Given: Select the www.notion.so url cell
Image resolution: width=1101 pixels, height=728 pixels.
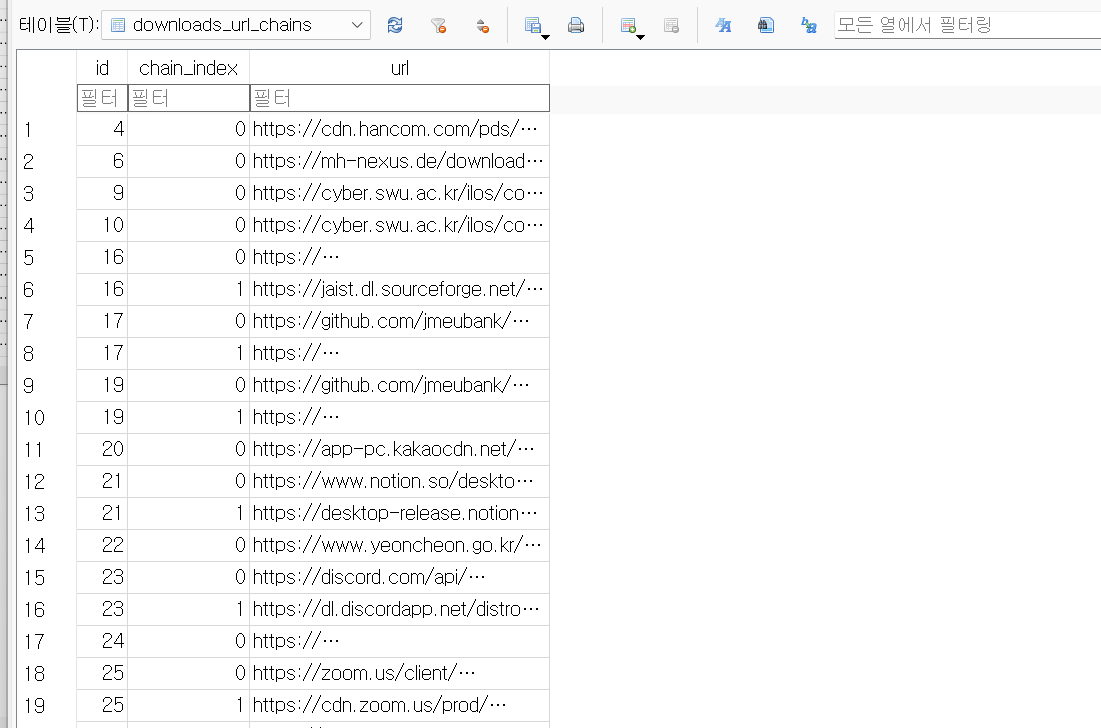Looking at the screenshot, I should click(x=400, y=481).
